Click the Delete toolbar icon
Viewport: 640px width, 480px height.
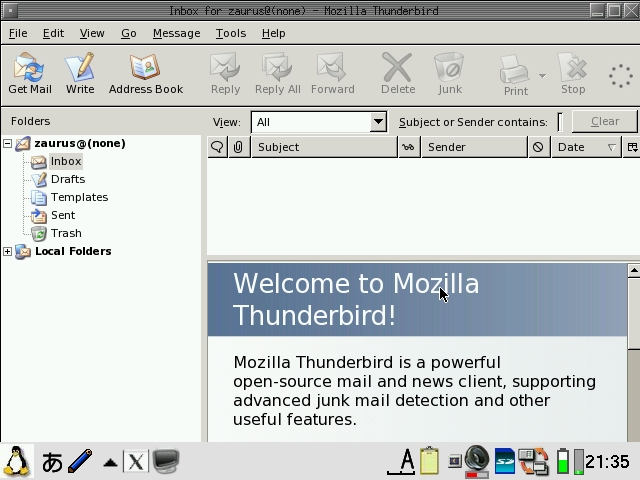pos(398,74)
